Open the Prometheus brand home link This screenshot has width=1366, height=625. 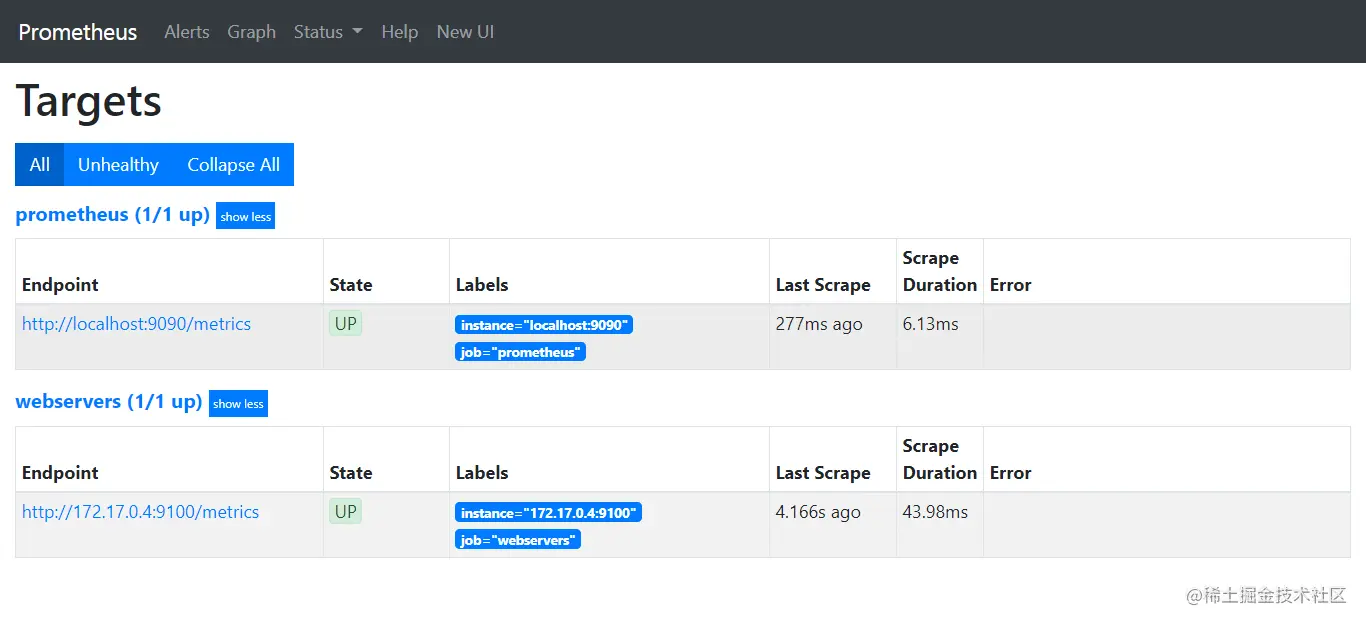[78, 32]
